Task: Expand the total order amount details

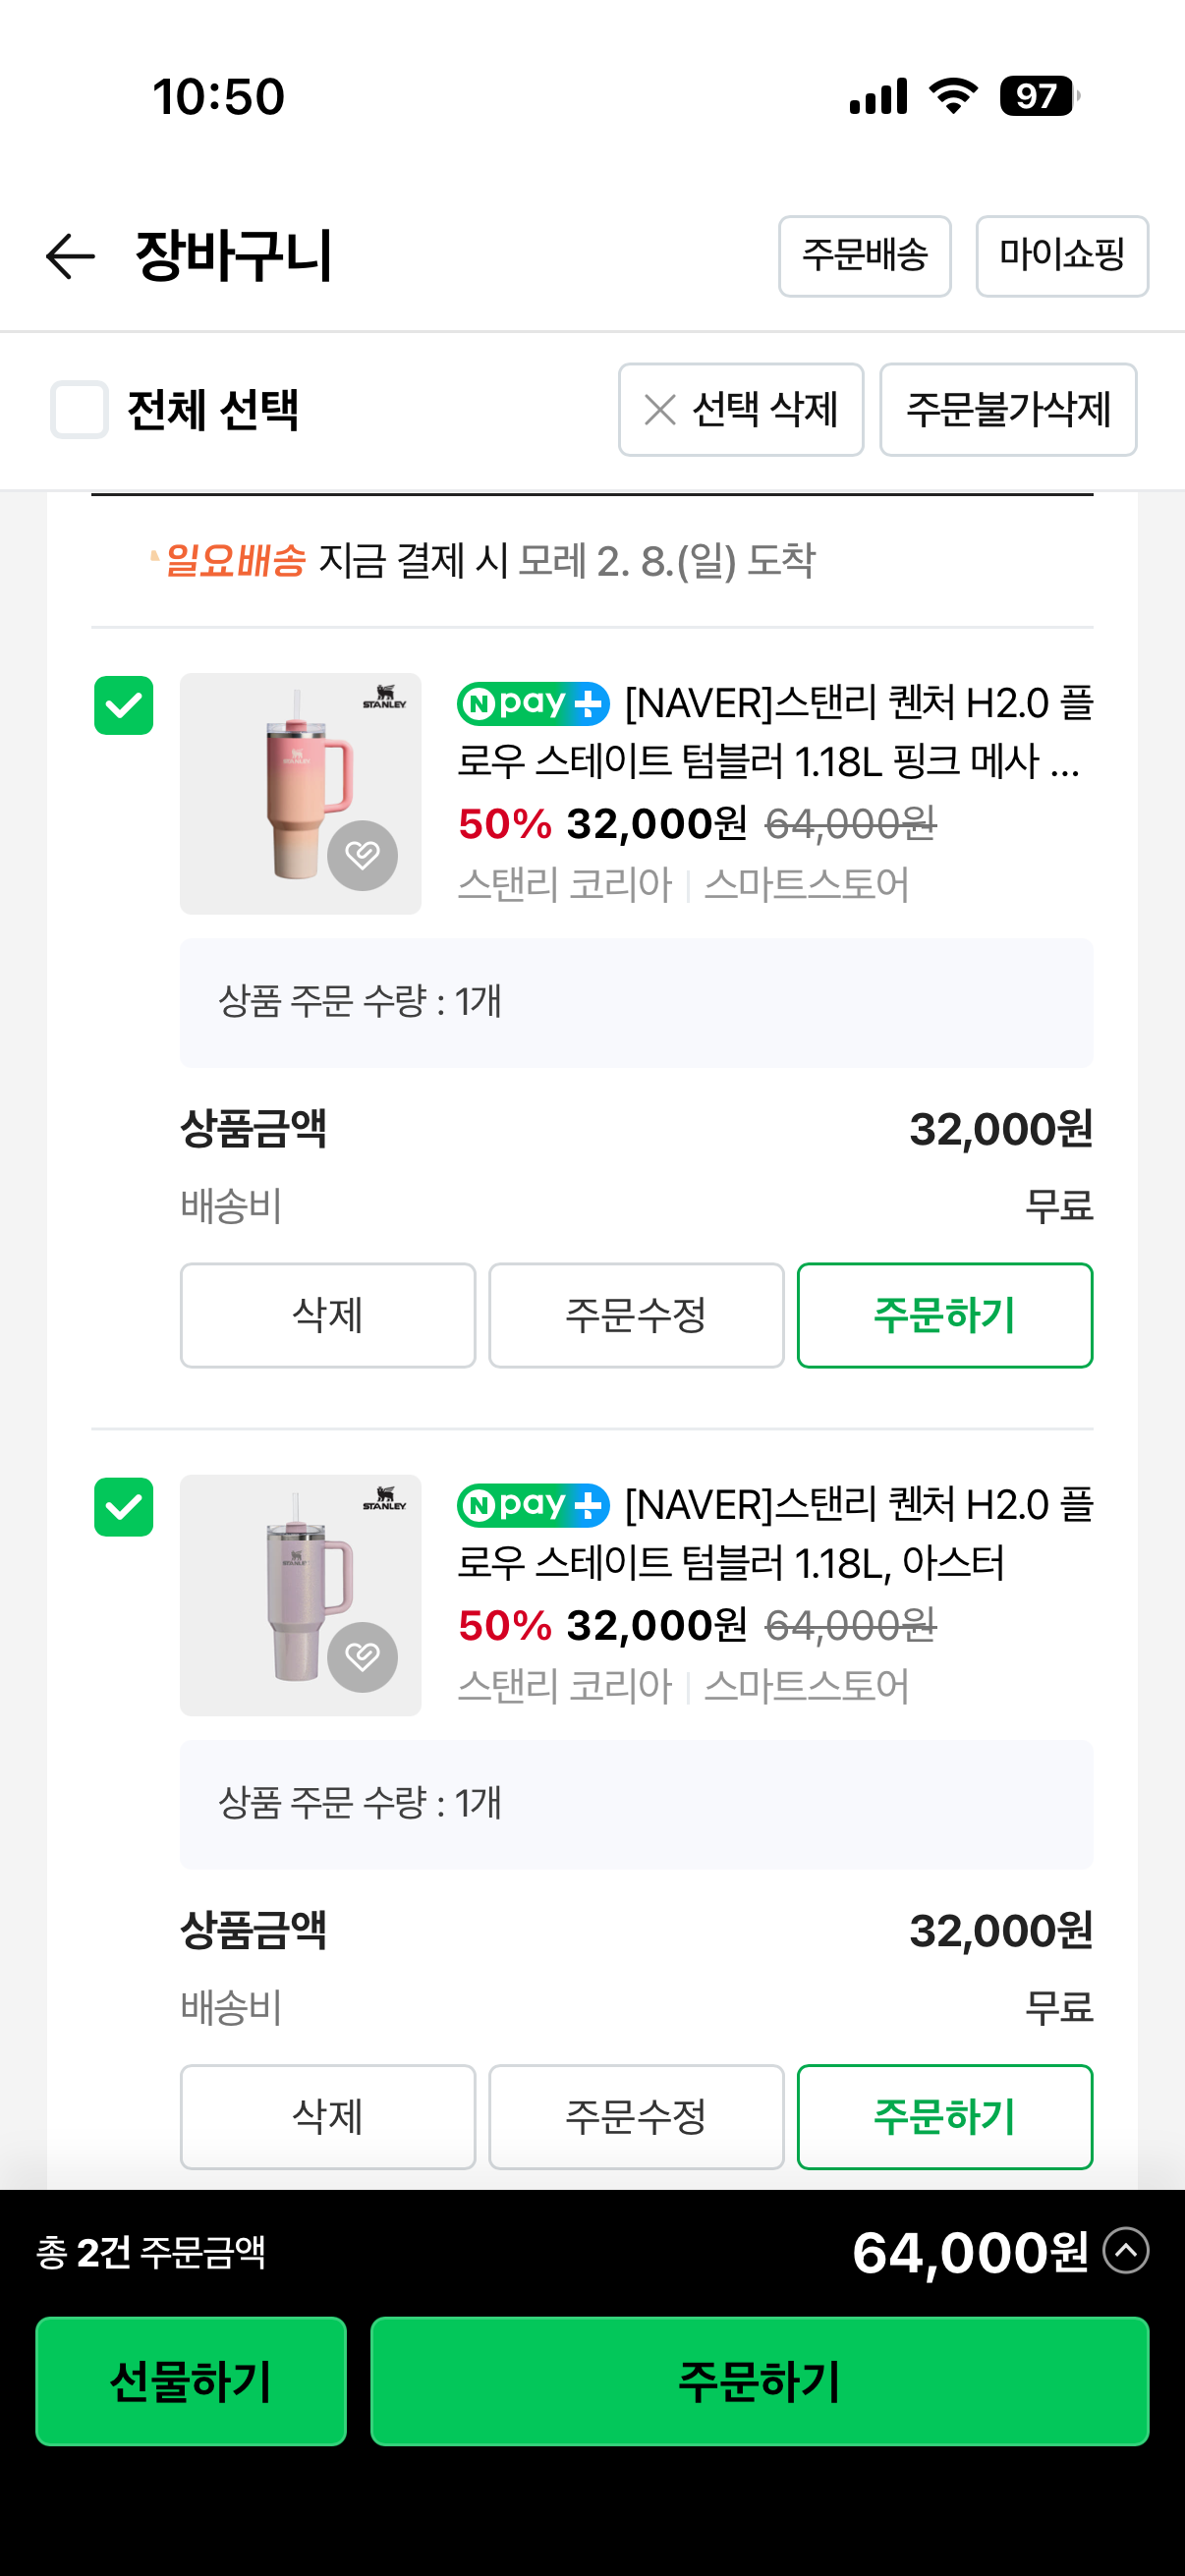Action: coord(1126,2251)
